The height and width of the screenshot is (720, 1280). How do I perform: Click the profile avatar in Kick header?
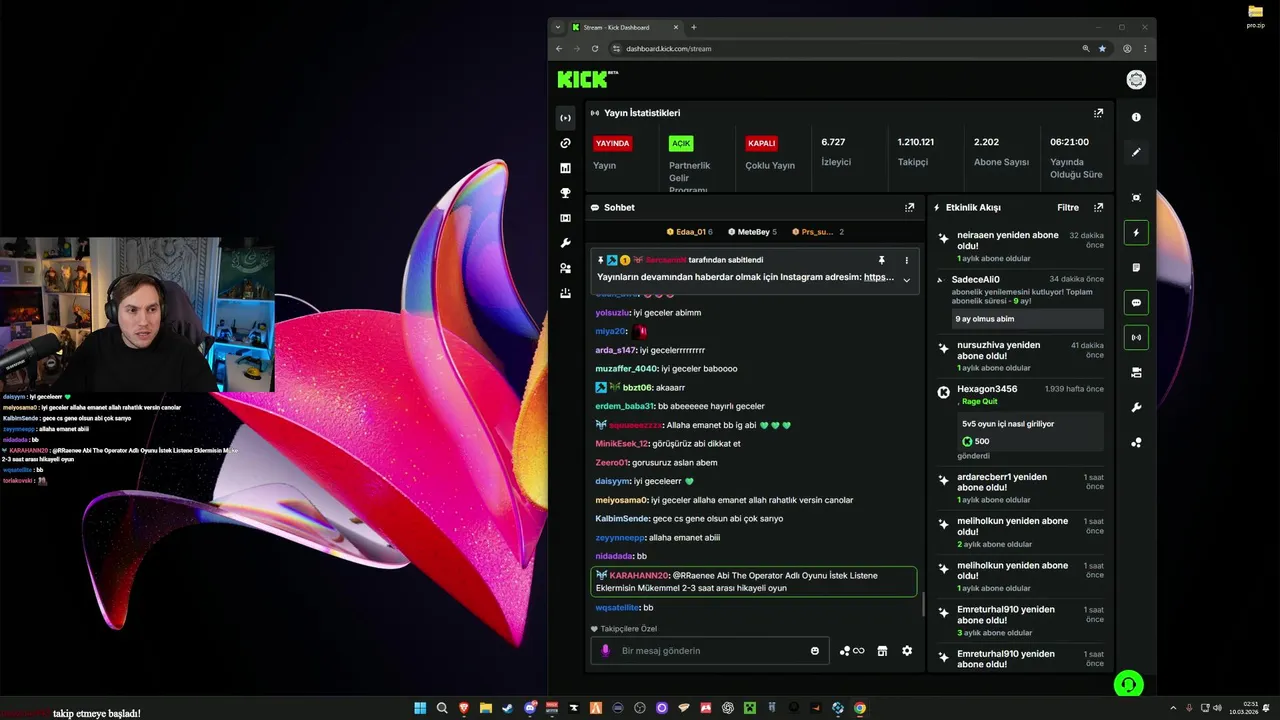[1136, 80]
